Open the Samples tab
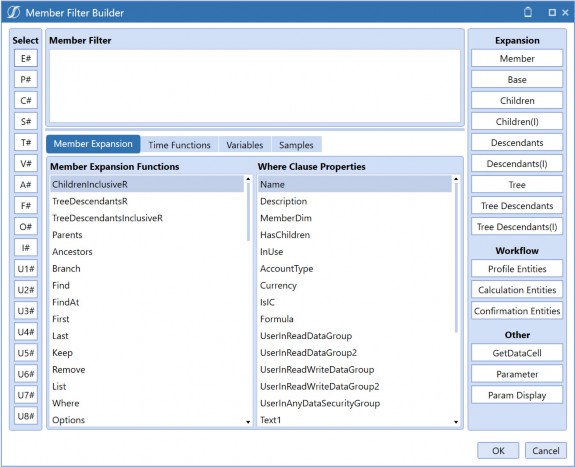Screen dimensions: 575x467 point(296,145)
